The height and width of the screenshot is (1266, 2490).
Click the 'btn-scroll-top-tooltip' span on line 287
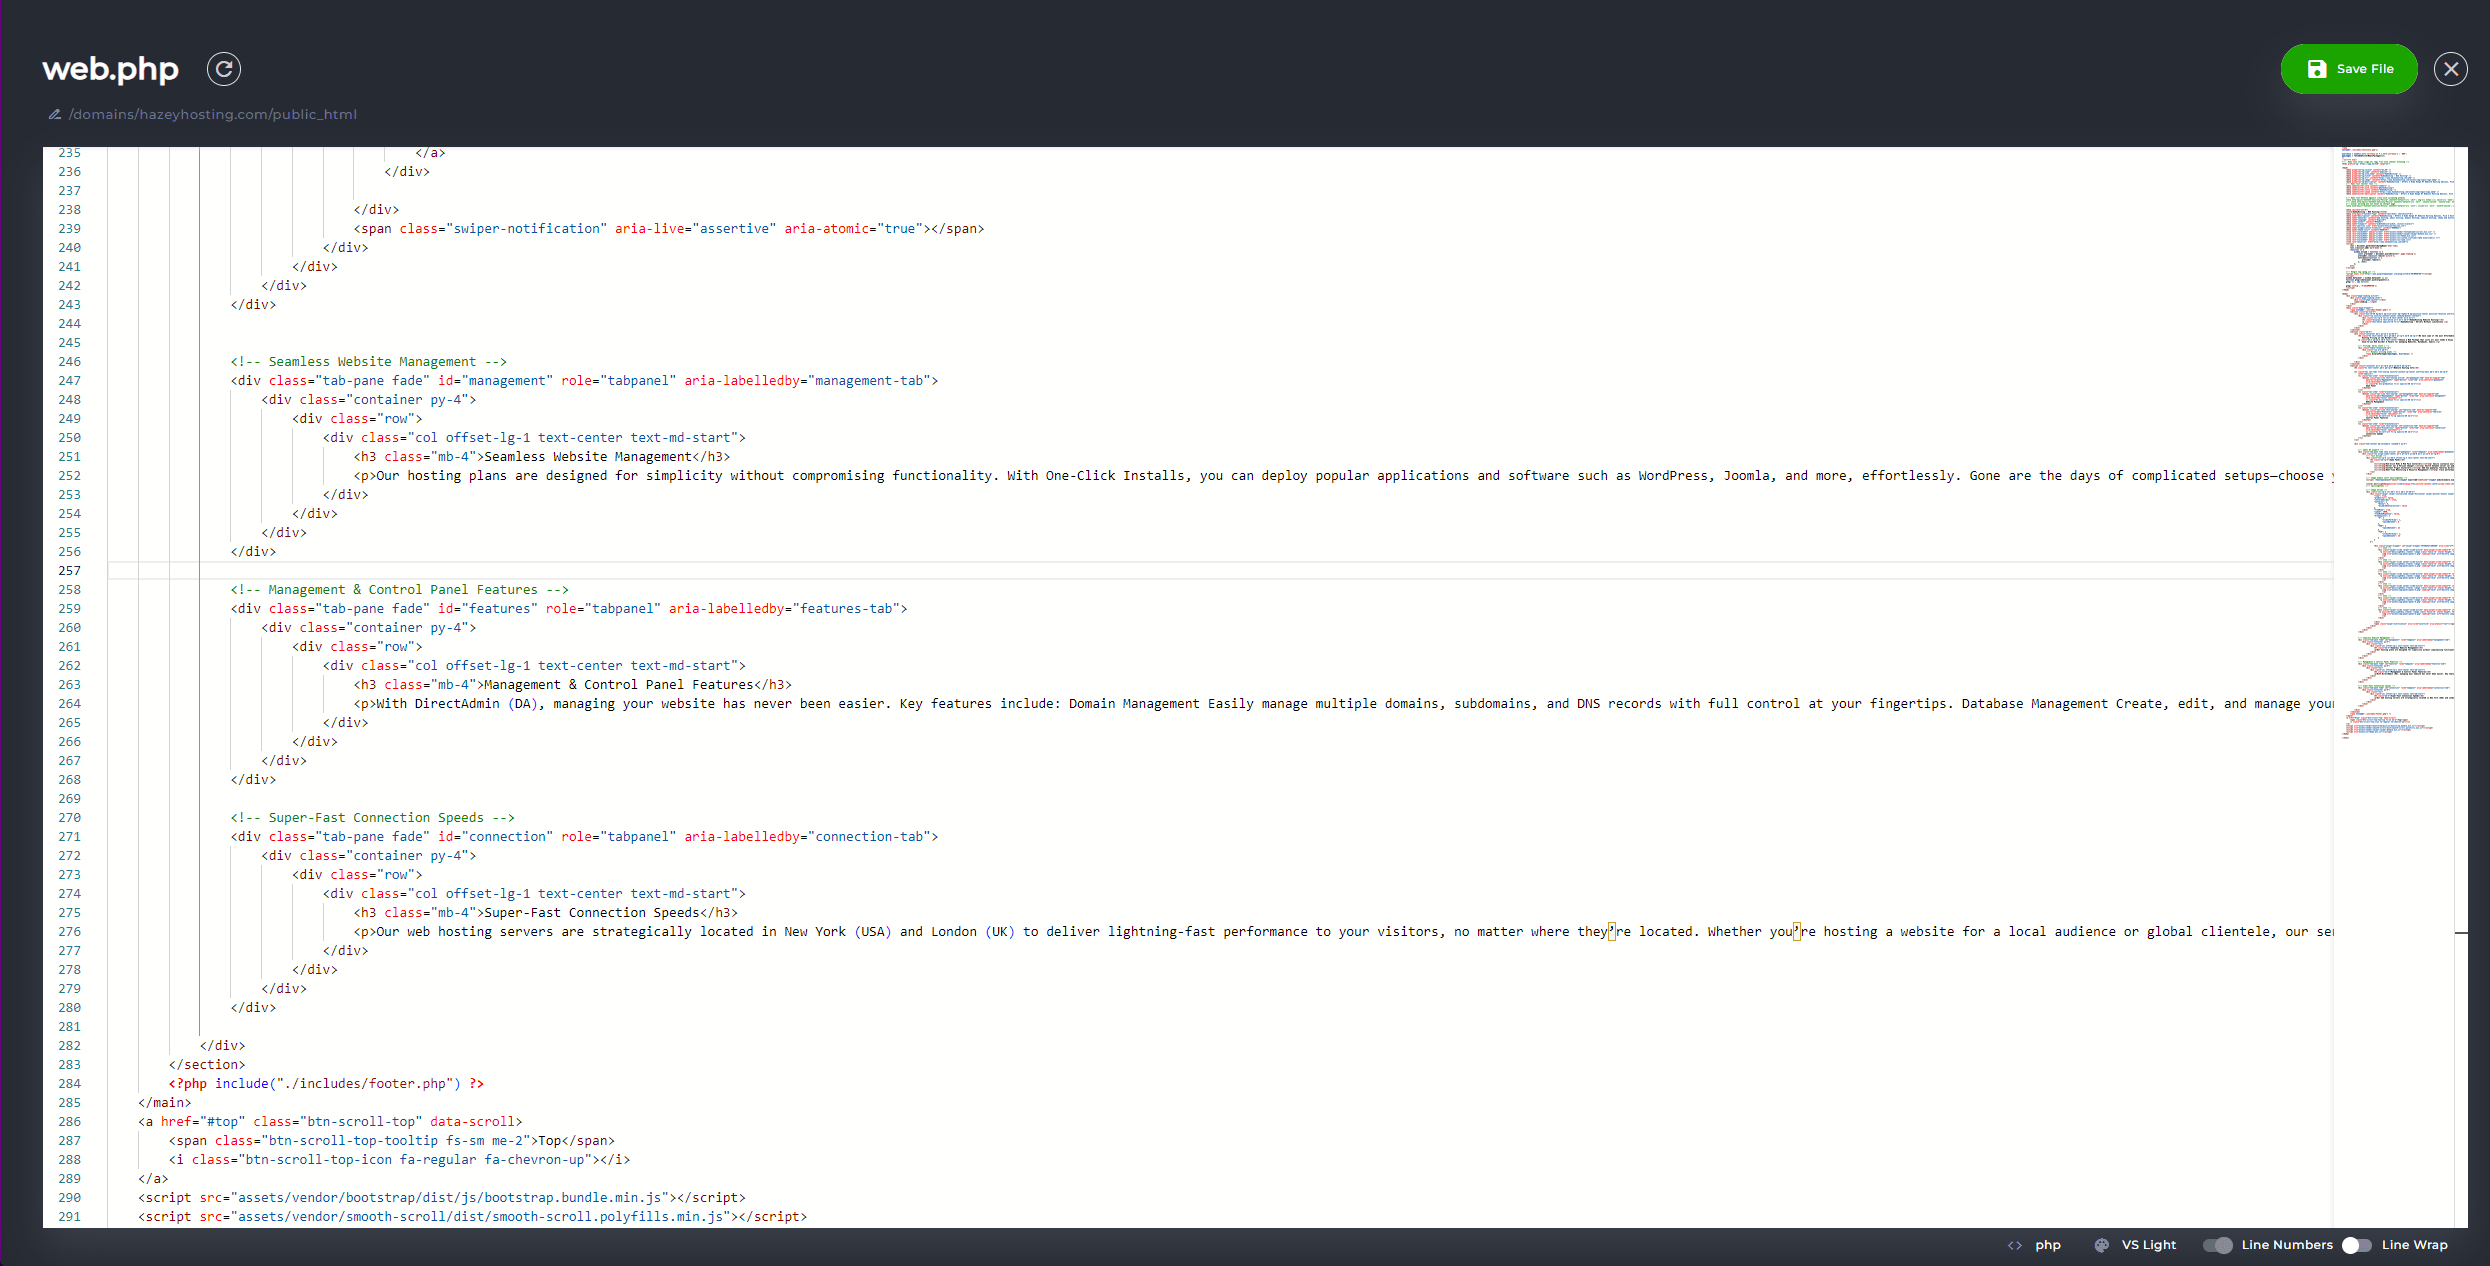coord(392,1141)
